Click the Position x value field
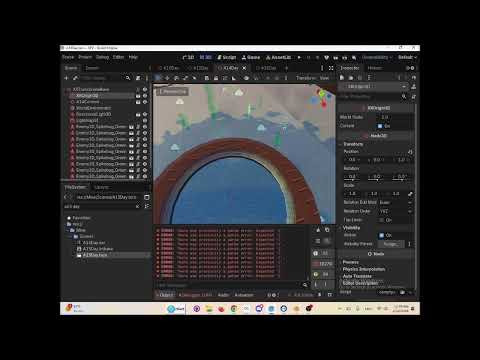The image size is (480, 360). [x=353, y=160]
